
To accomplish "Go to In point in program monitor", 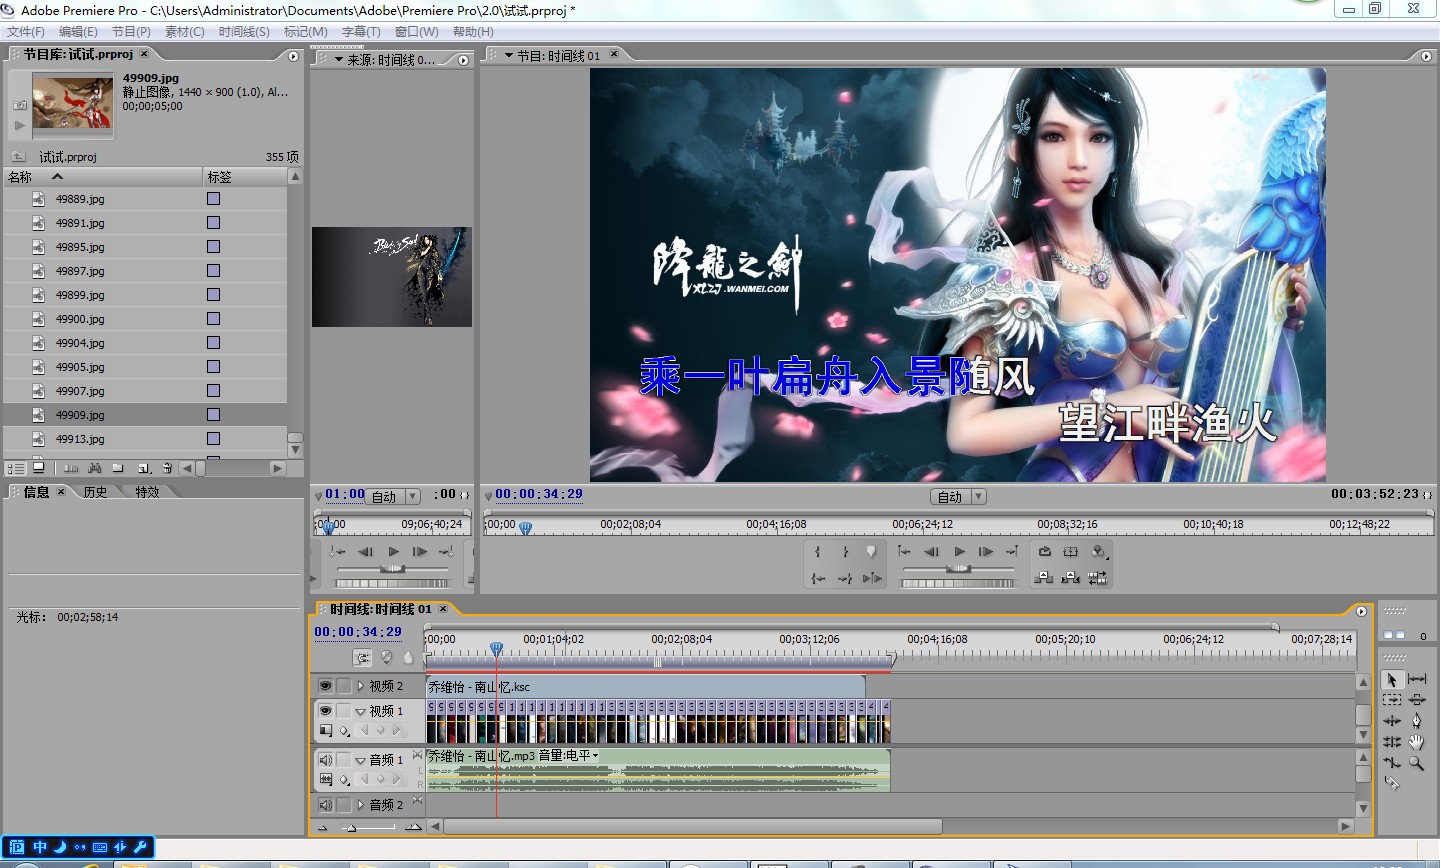I will pyautogui.click(x=818, y=579).
